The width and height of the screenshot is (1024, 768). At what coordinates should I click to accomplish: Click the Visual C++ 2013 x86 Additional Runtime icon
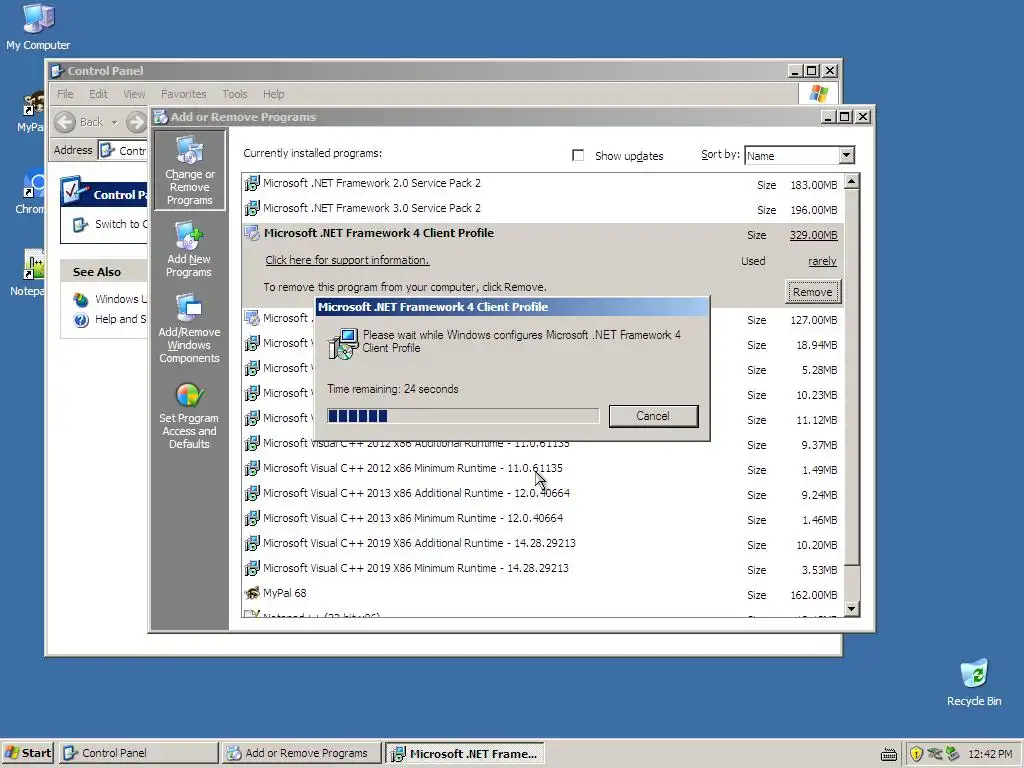(252, 493)
